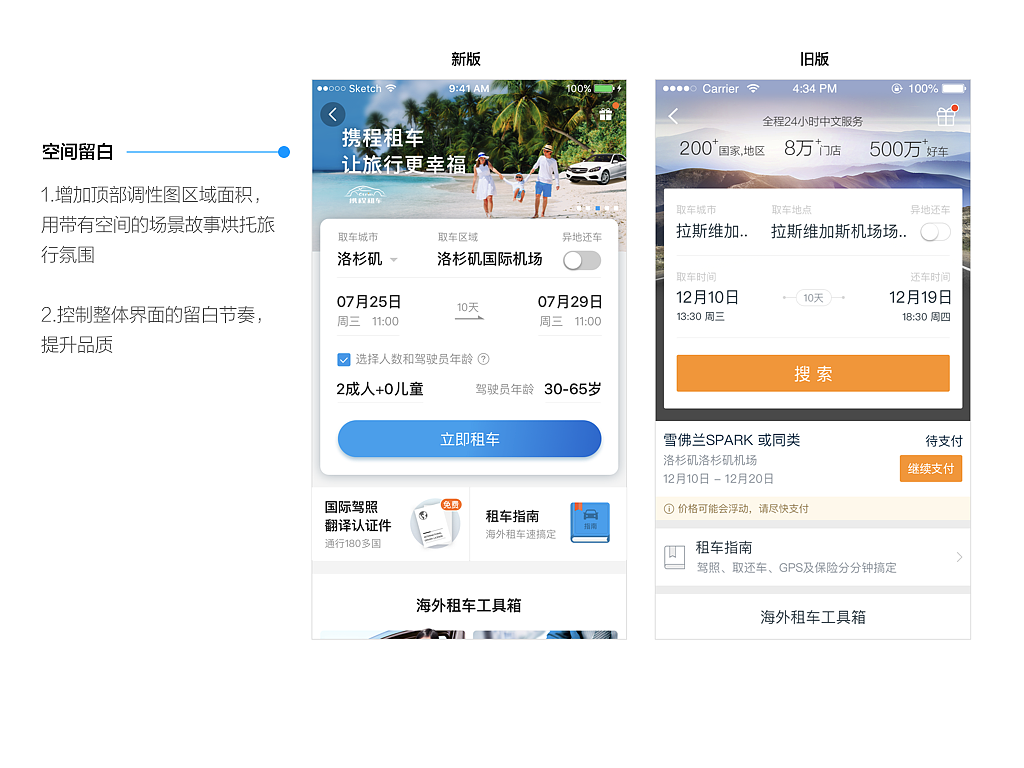
Task: Select old version pickup location 拉斯维加斯机场
Action: click(839, 231)
